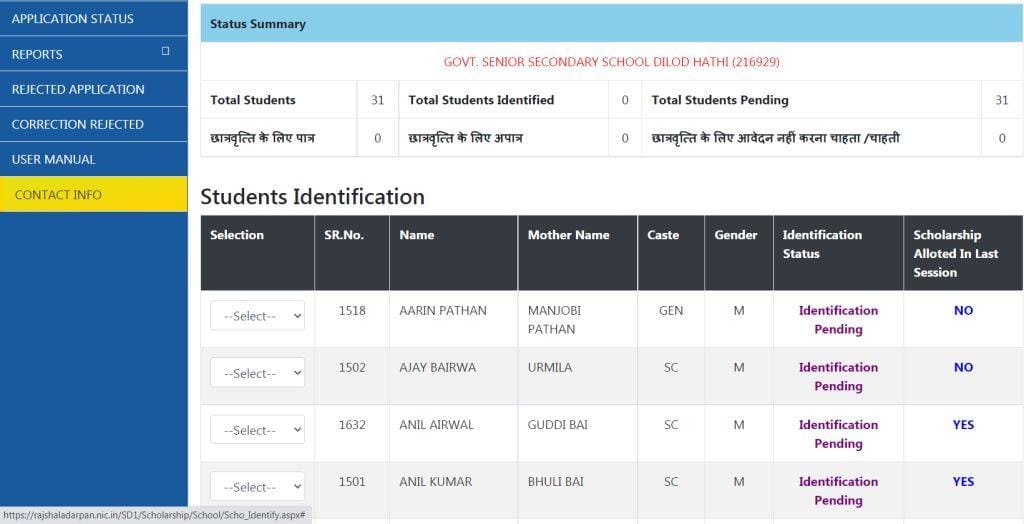Click the Selection column header
The image size is (1024, 524).
(x=237, y=235)
